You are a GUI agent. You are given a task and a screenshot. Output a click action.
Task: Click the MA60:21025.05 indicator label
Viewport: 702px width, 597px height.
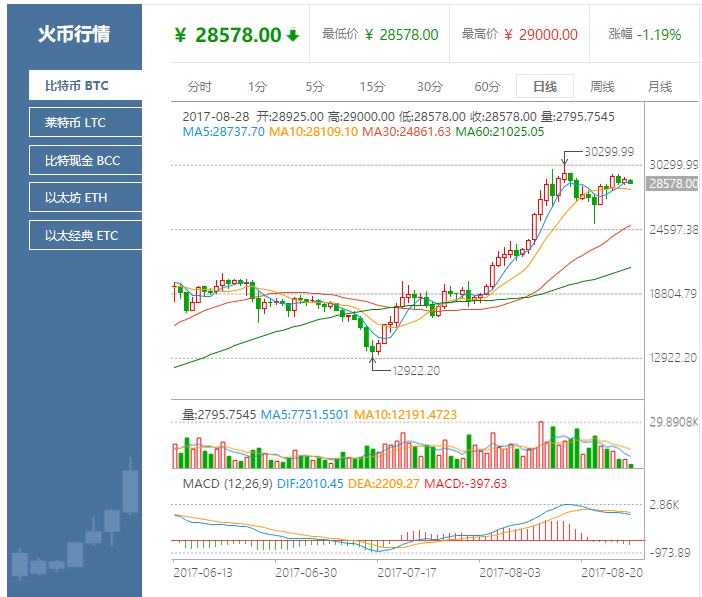coord(500,132)
